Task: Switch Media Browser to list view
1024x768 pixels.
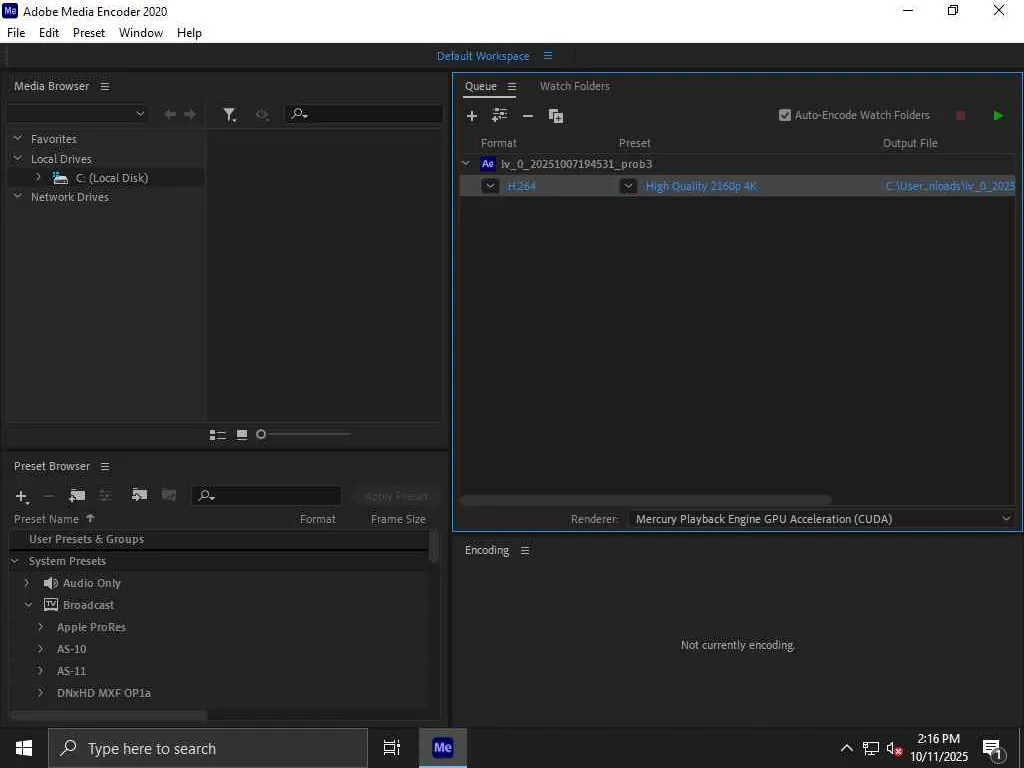Action: coord(217,435)
